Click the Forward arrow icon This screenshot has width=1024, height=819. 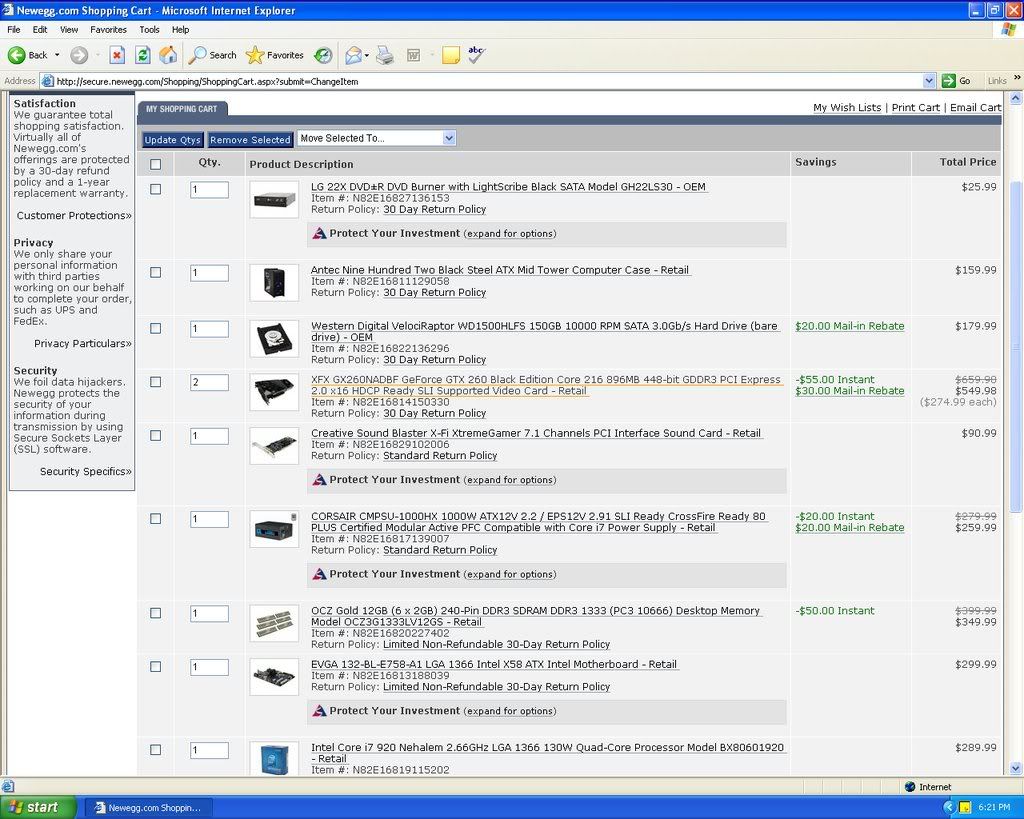79,56
